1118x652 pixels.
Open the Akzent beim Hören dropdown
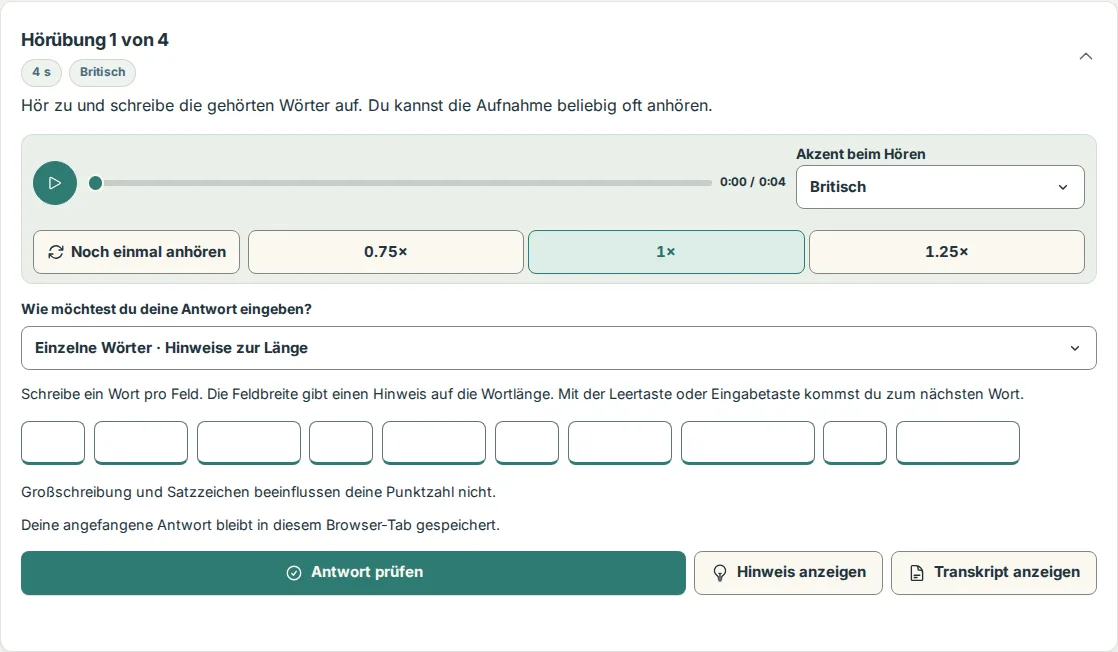coord(940,187)
